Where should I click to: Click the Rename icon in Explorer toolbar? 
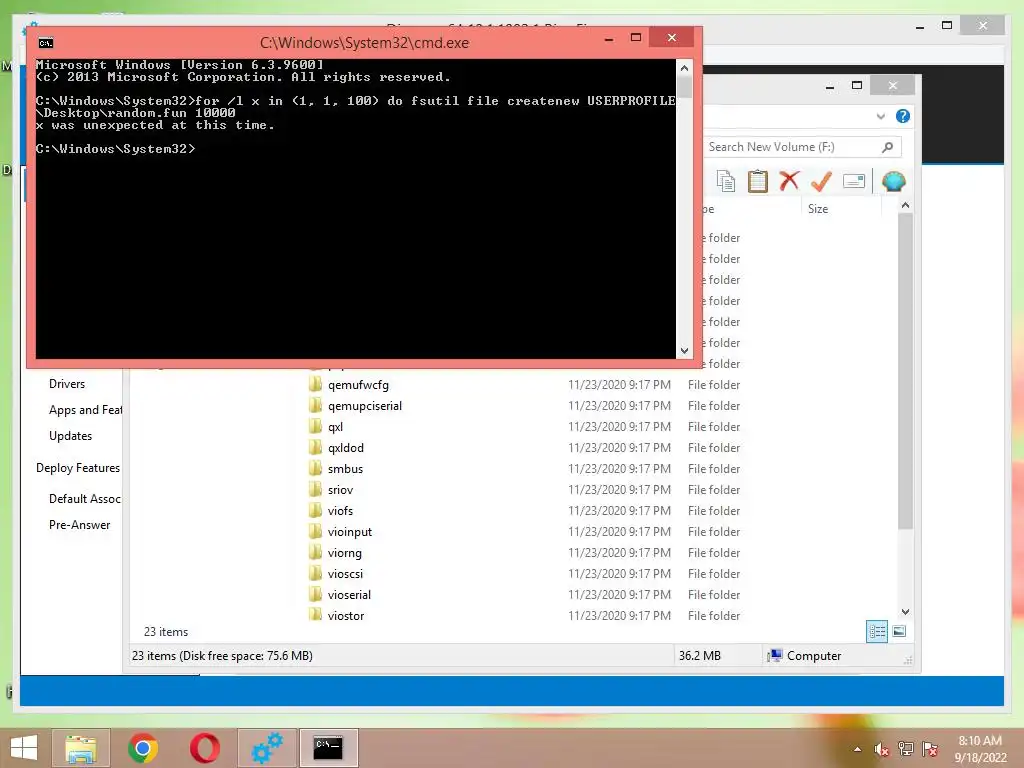point(854,181)
